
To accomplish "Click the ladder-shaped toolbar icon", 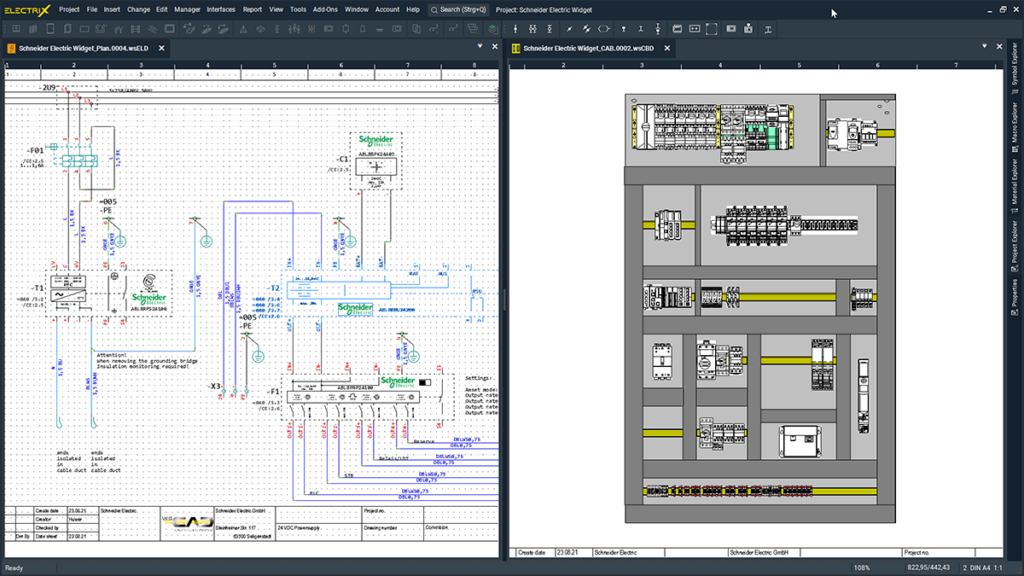I will (x=135, y=29).
